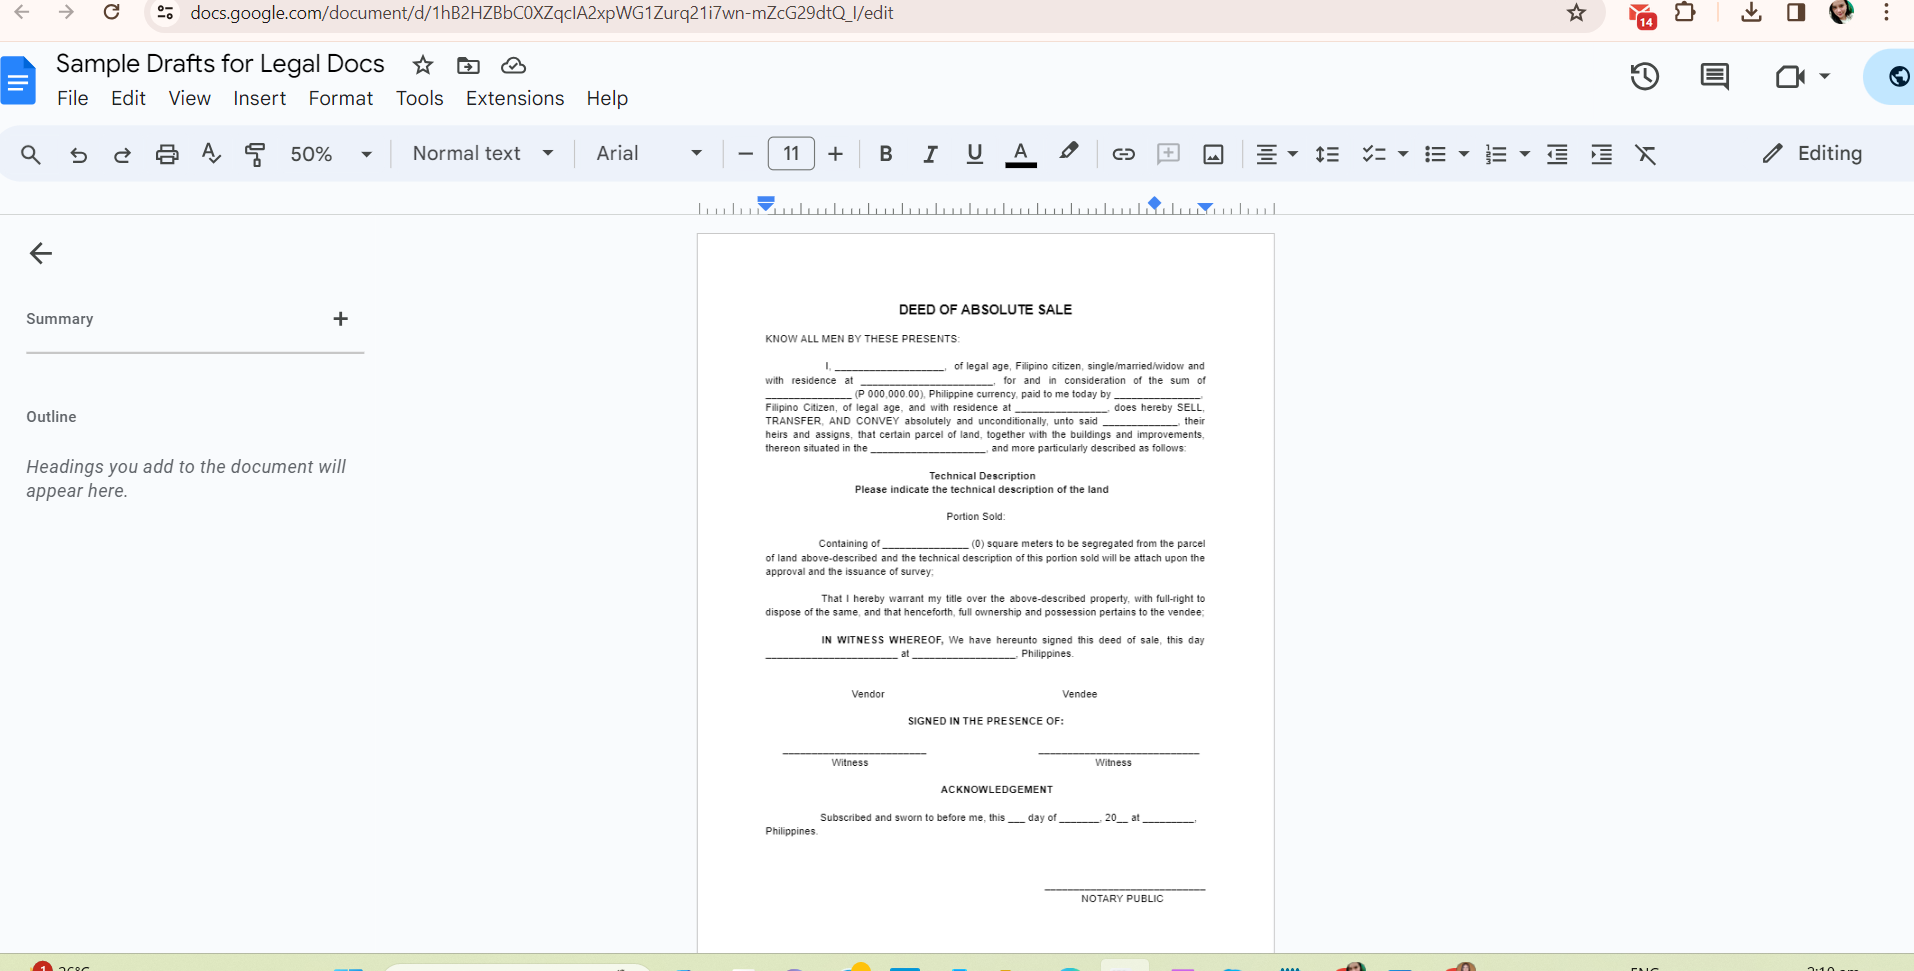Viewport: 1914px width, 971px height.
Task: Click the Move to folder icon
Action: point(468,65)
